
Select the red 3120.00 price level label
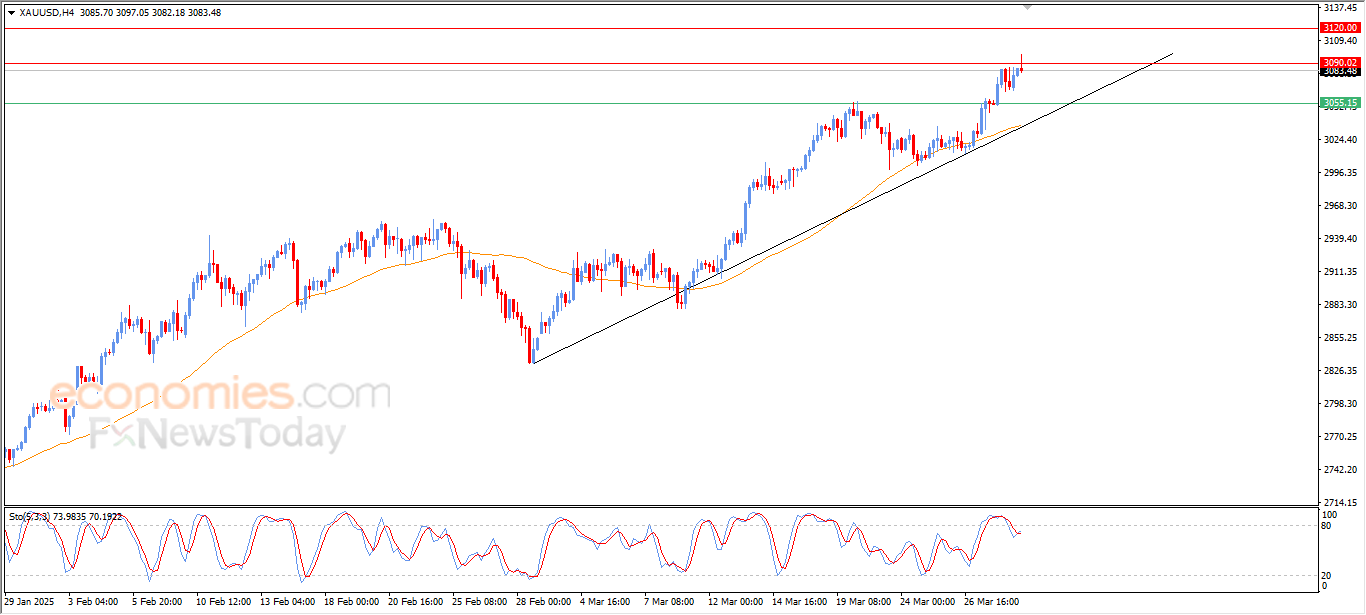(1339, 28)
